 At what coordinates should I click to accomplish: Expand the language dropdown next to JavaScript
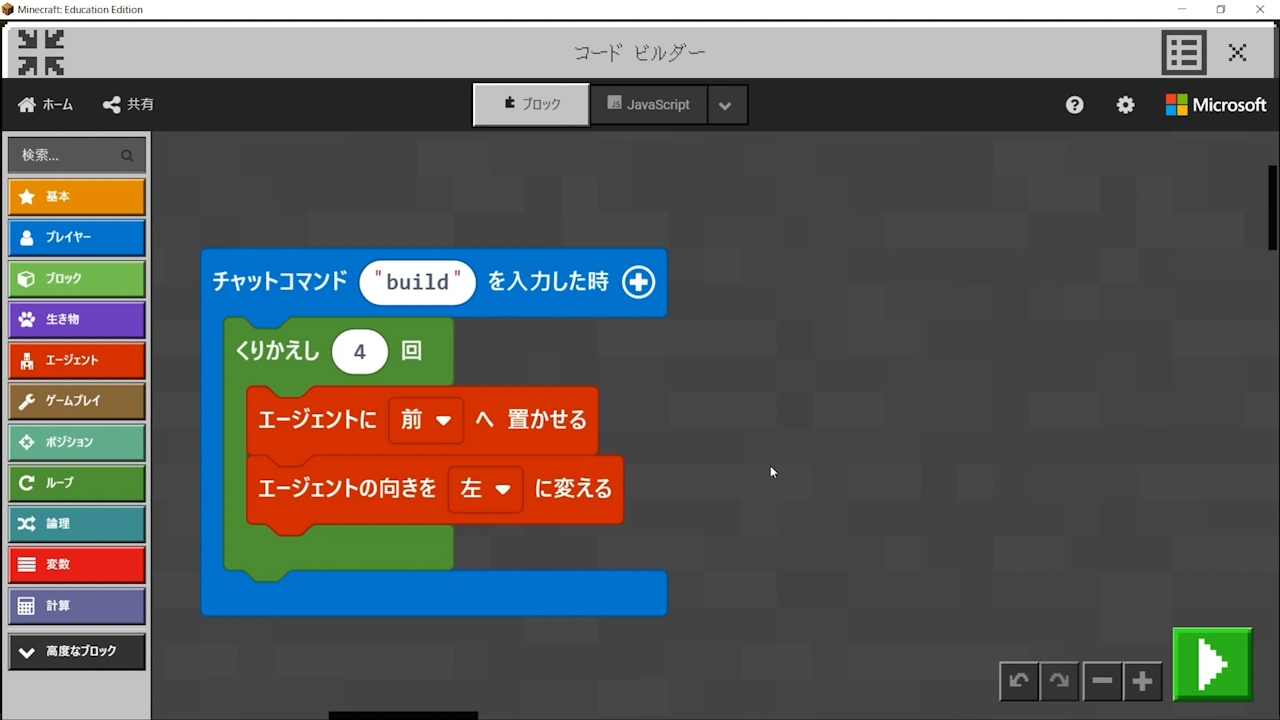[727, 105]
